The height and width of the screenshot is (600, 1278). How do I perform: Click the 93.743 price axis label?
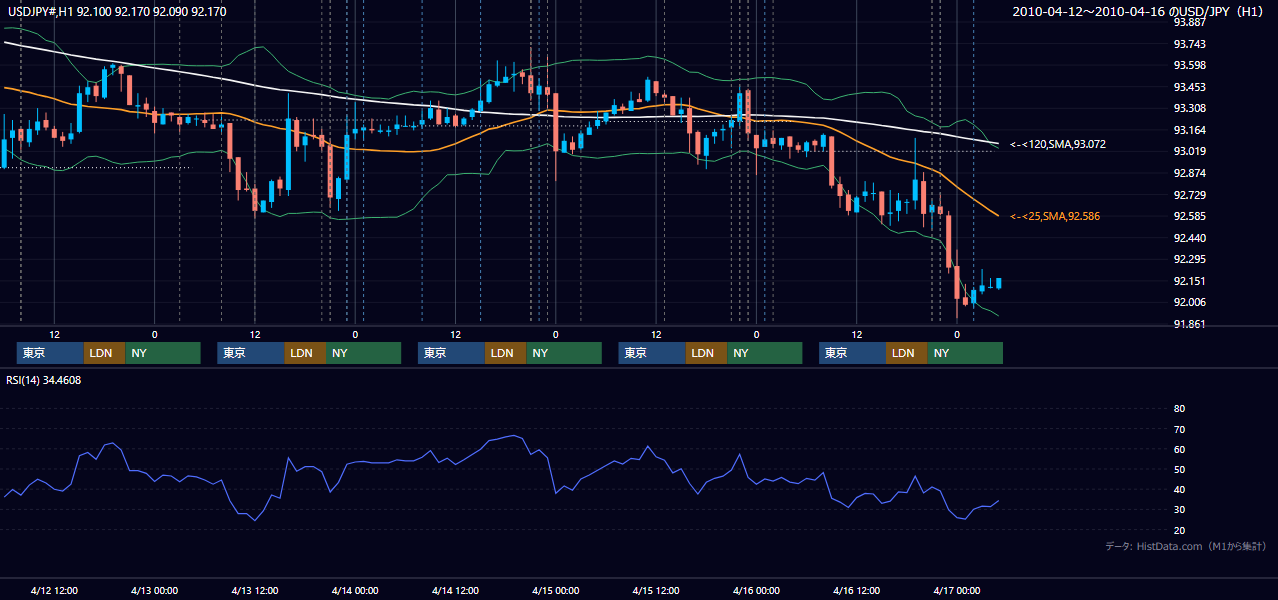pyautogui.click(x=1189, y=44)
